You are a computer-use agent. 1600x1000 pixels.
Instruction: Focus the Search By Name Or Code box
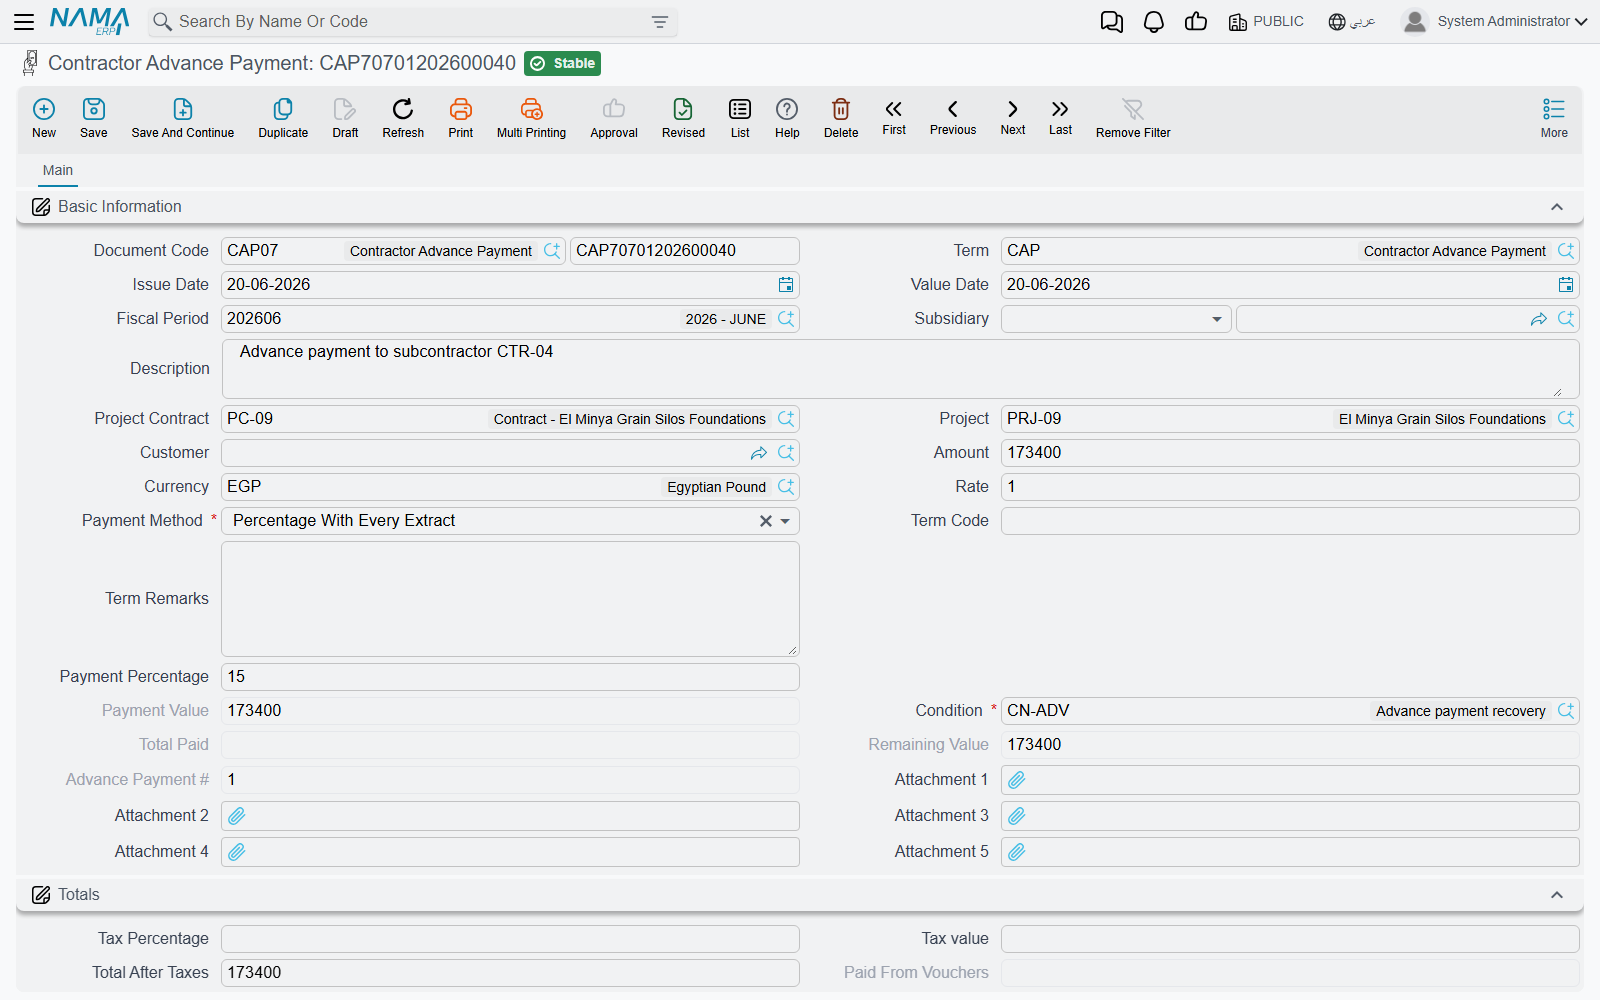click(x=412, y=22)
